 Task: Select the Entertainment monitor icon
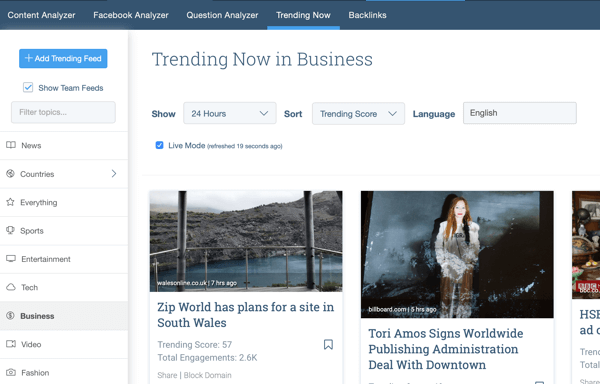tap(11, 259)
